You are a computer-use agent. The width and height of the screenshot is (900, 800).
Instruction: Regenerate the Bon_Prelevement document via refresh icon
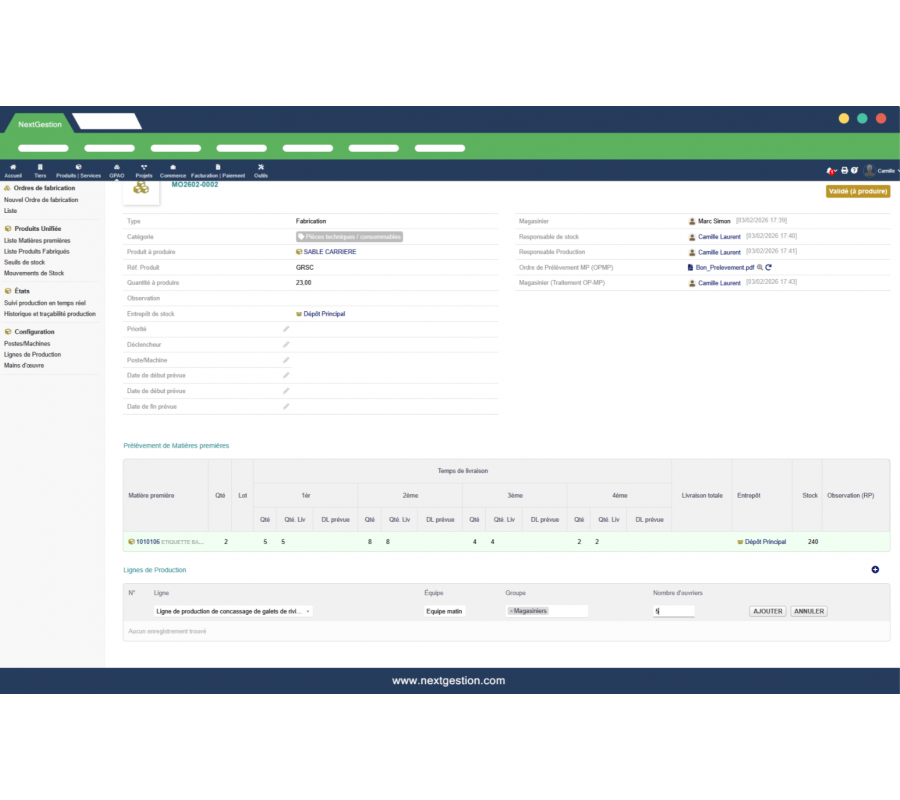coord(769,268)
